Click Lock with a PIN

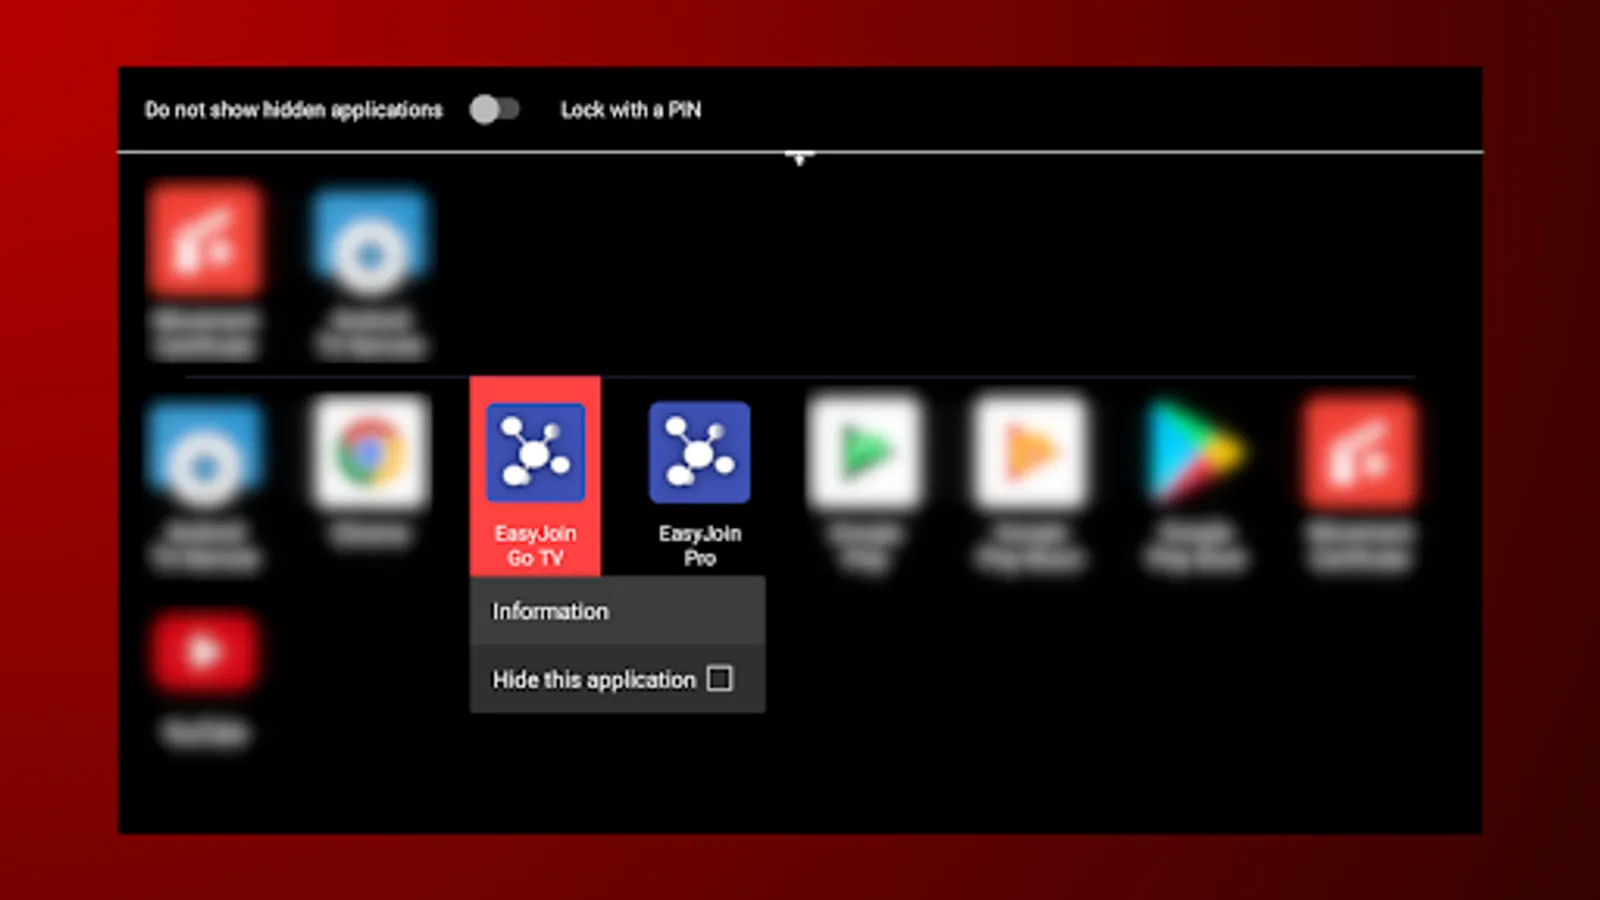coord(631,110)
